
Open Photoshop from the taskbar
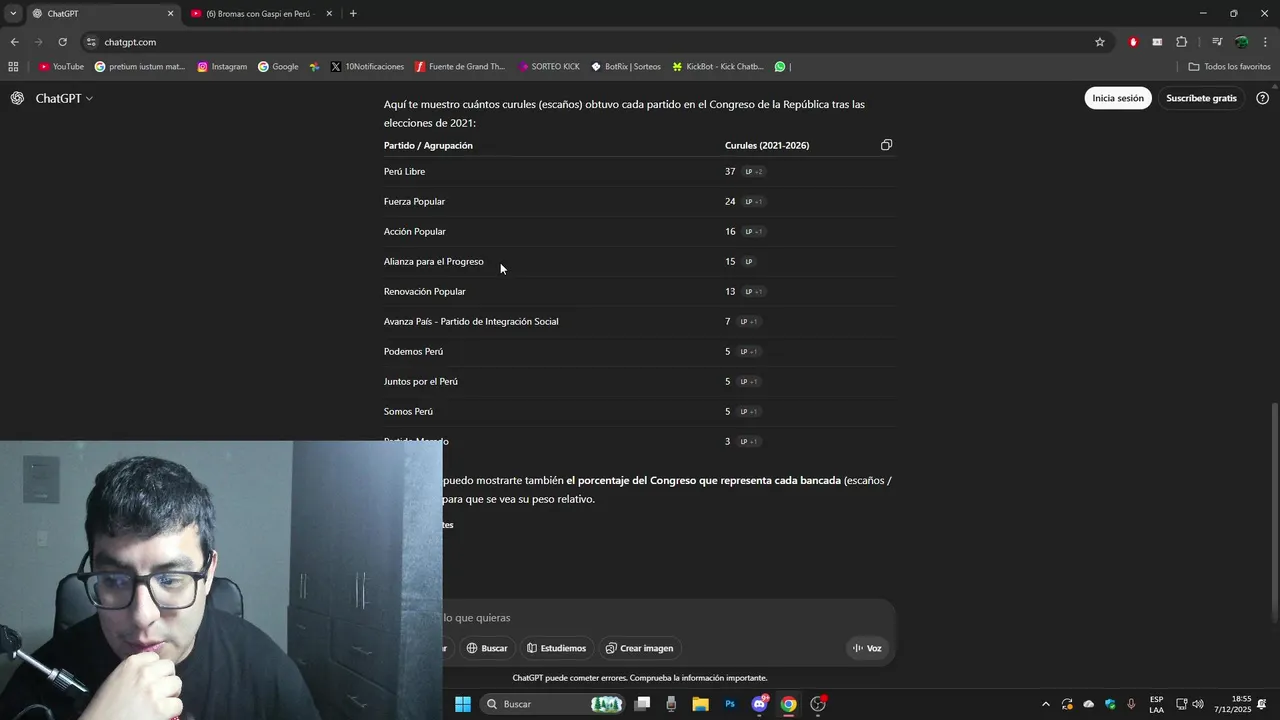point(730,704)
